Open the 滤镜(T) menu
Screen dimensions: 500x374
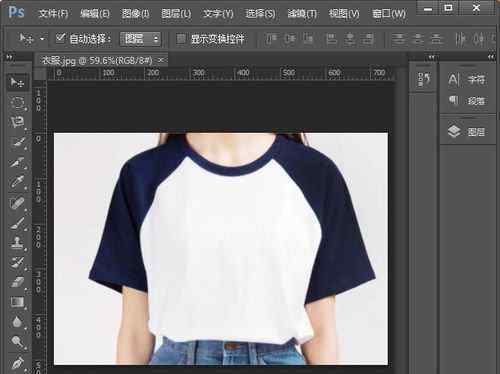(302, 14)
